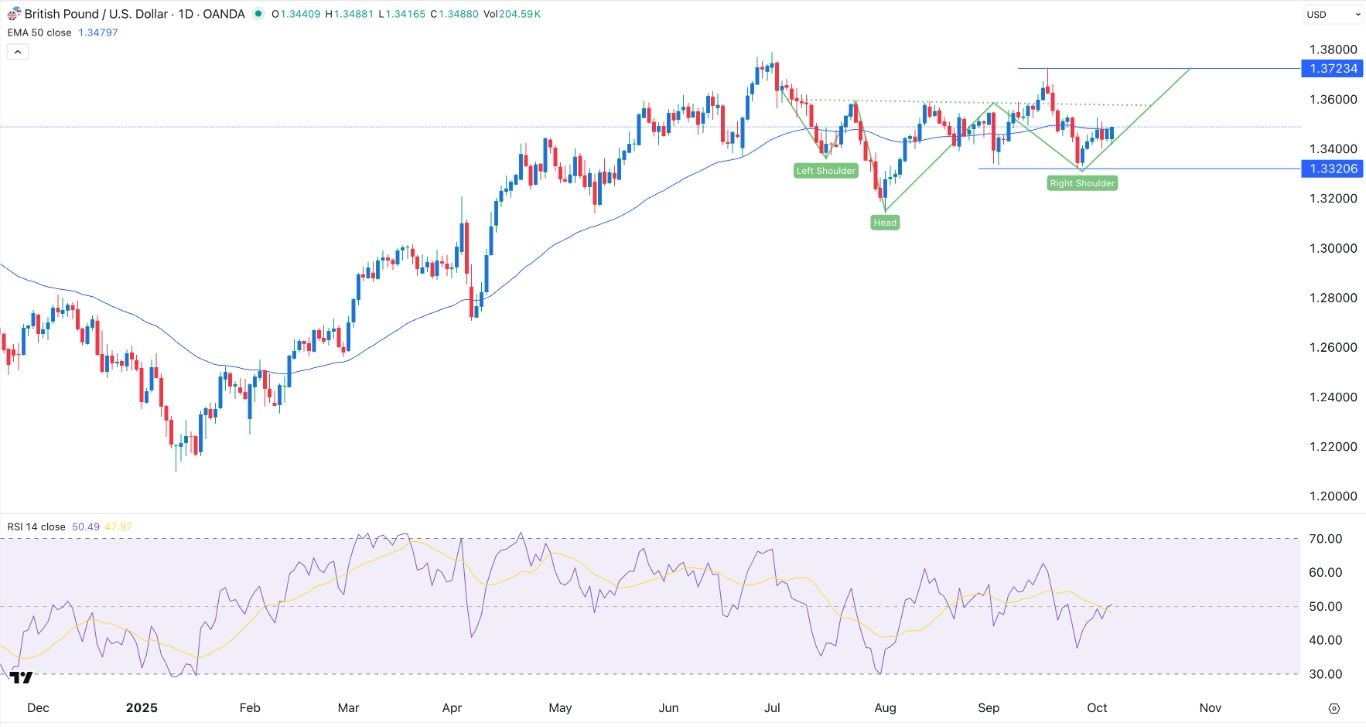Select the 1.37234 resistance price label
This screenshot has width=1366, height=727.
[x=1333, y=69]
